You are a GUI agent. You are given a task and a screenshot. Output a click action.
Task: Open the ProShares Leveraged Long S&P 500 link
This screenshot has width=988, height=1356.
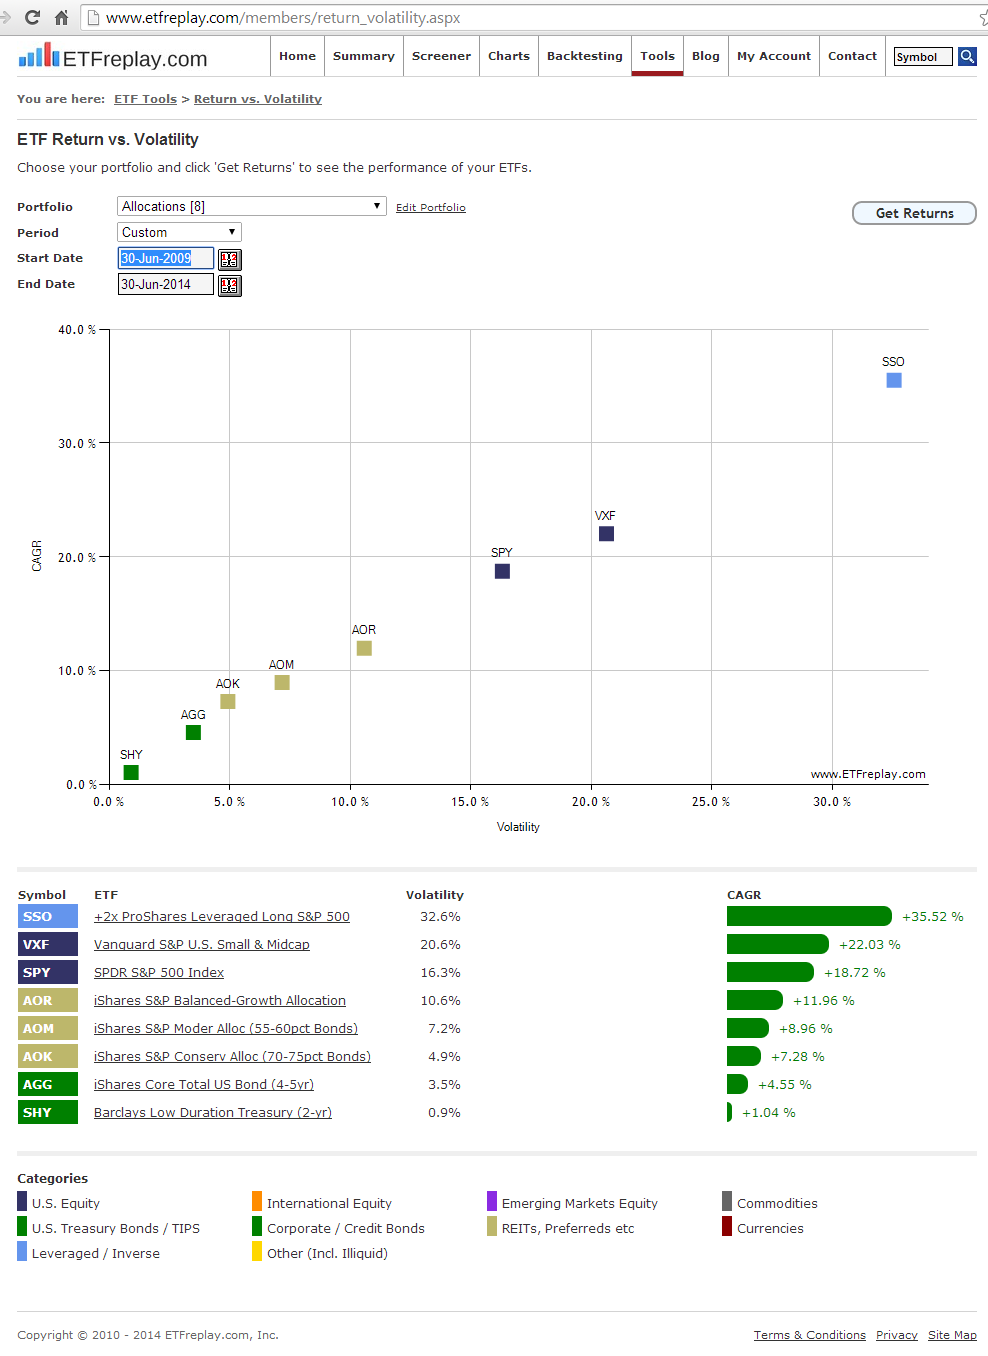coord(222,916)
